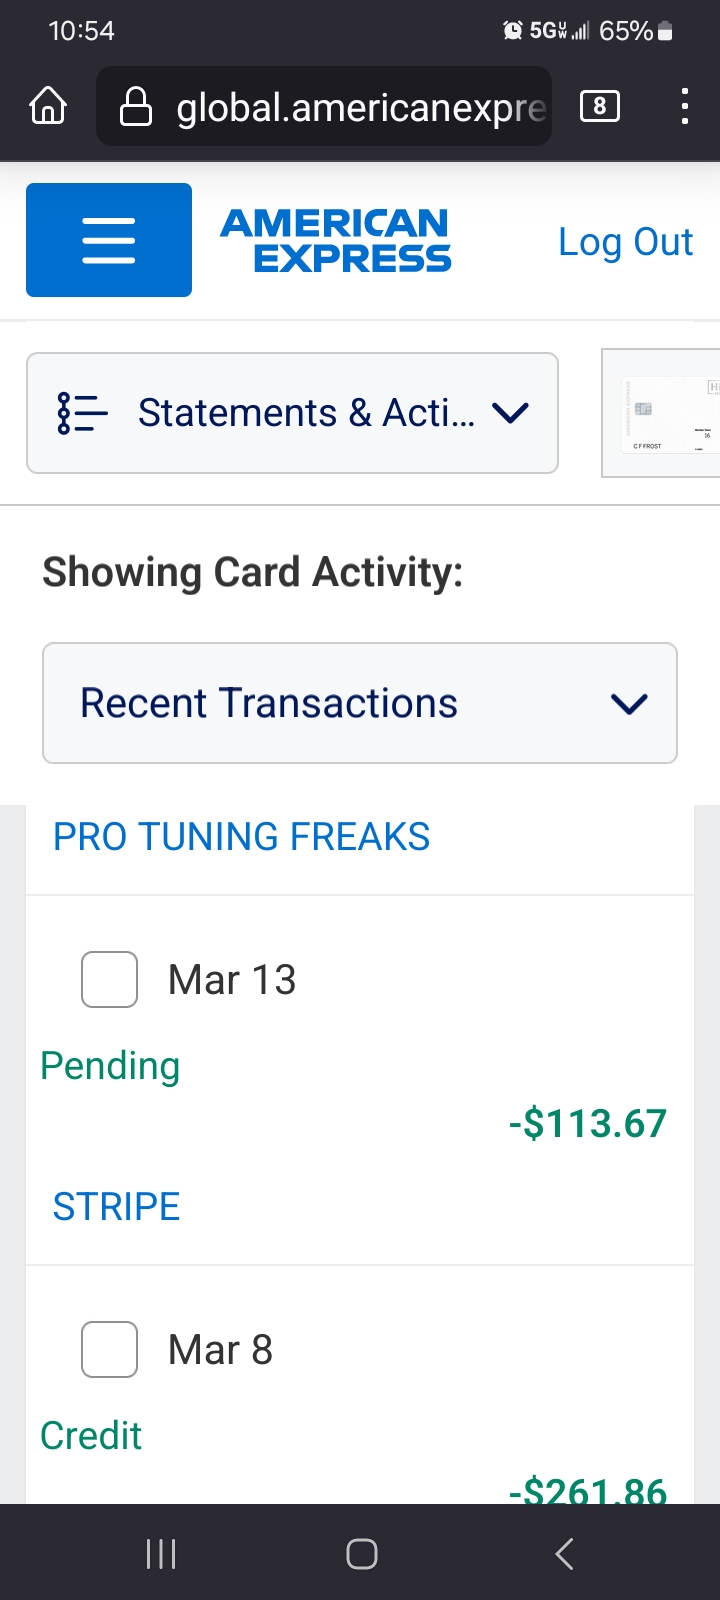Tap the address bar padlock icon

coord(136,107)
